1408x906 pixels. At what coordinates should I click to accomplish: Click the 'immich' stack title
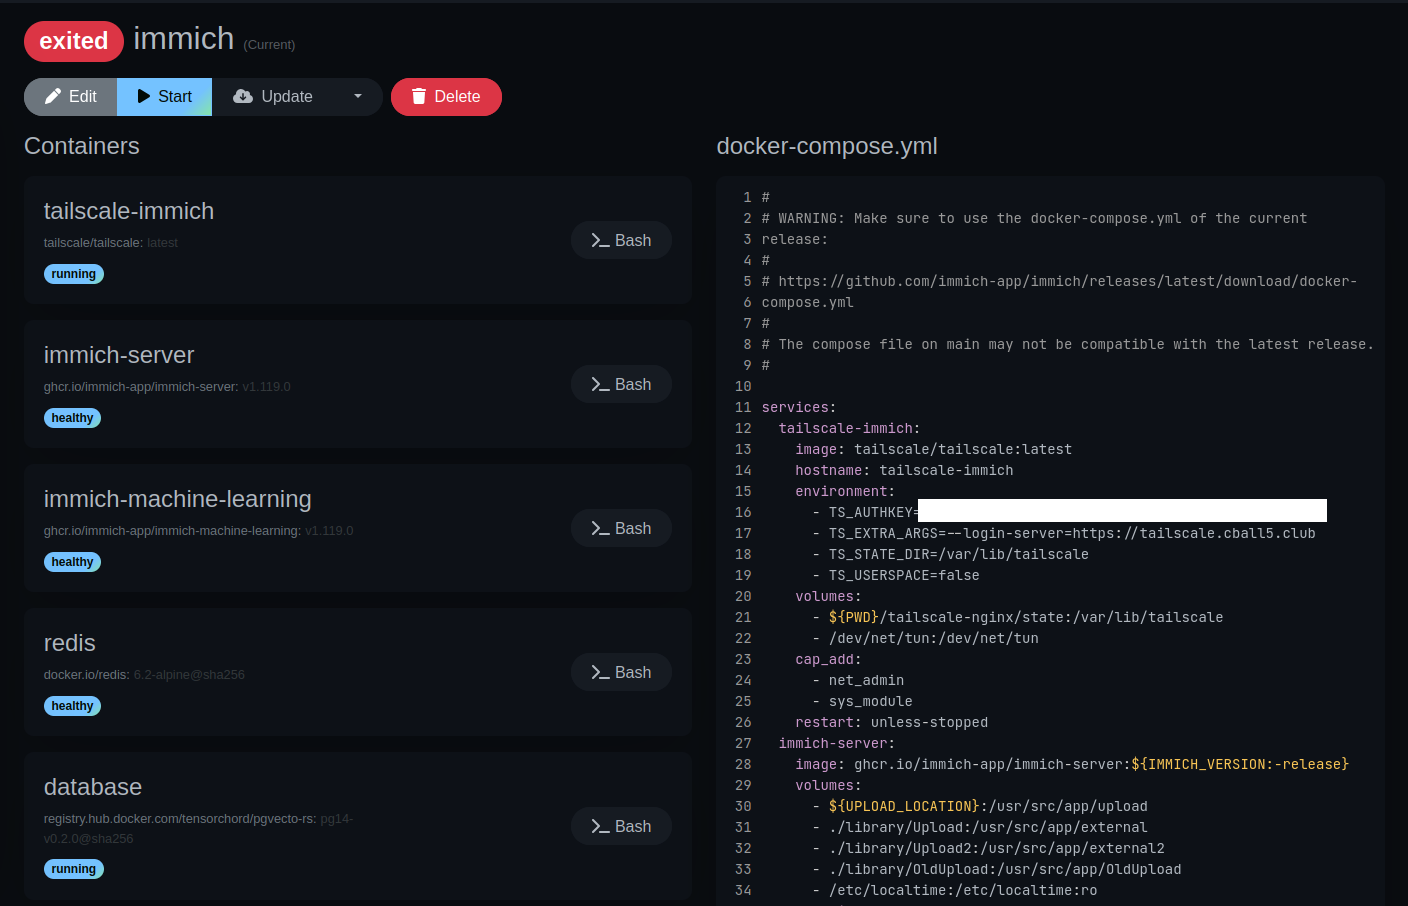184,39
